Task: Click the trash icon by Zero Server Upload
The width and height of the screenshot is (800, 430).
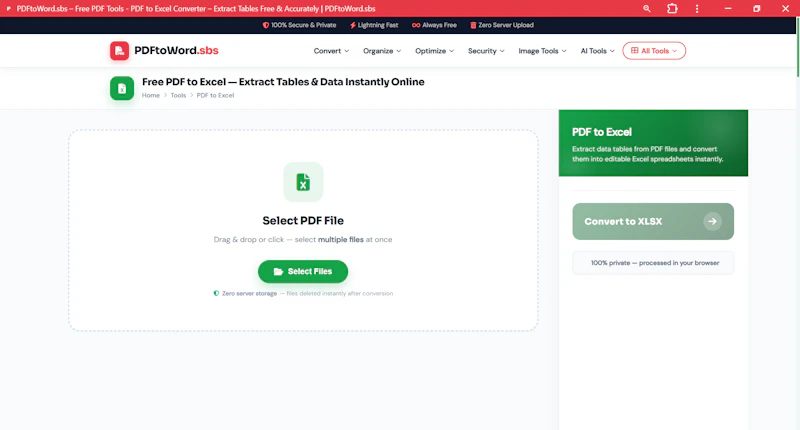Action: click(x=473, y=25)
